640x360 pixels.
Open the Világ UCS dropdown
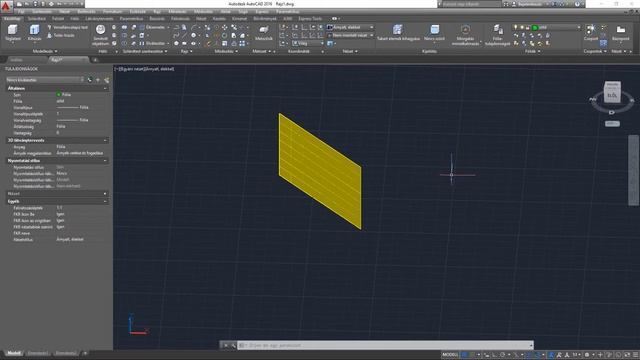308,43
